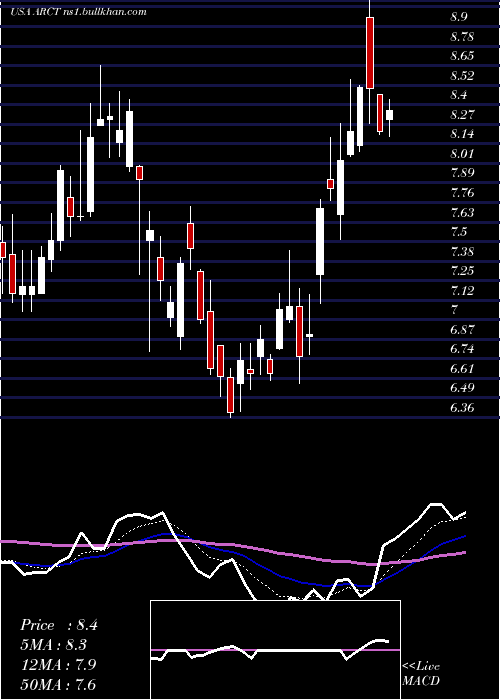Click the 5MA : 8.3 readout
Viewport: 500px width, 700px height.
tap(54, 645)
